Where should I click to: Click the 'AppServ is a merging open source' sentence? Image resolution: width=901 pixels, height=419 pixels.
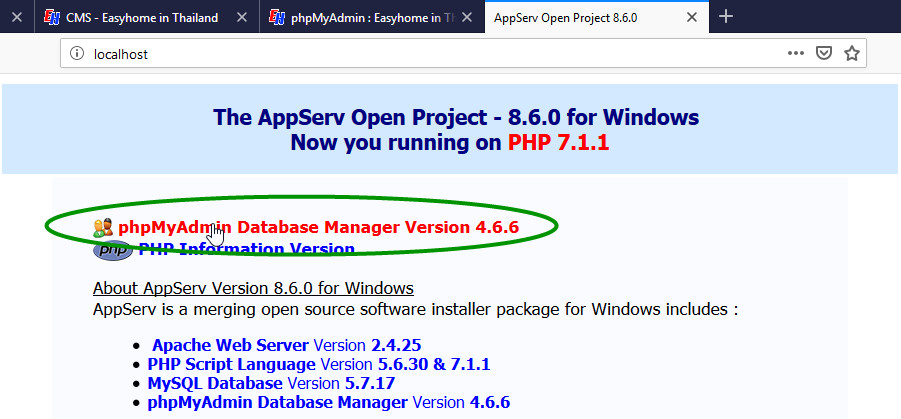tap(415, 310)
